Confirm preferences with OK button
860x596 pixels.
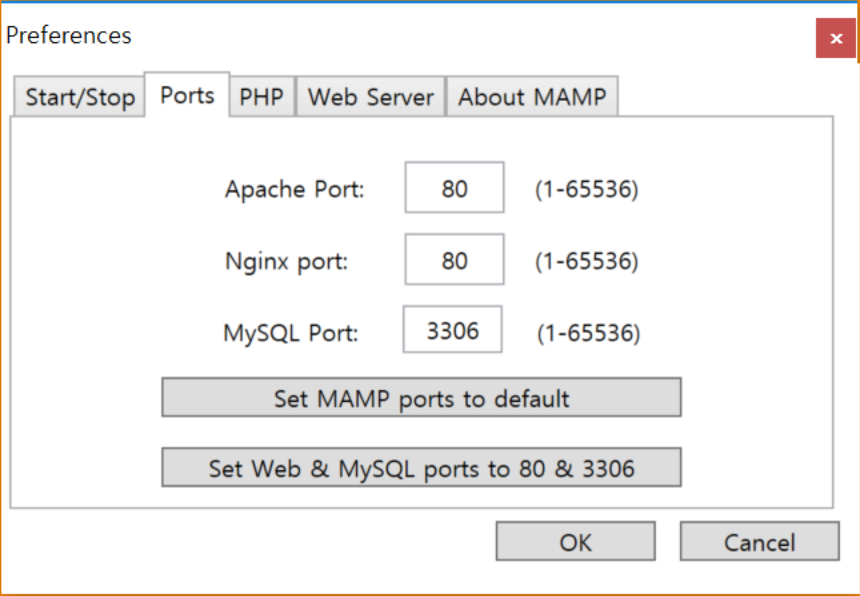575,541
